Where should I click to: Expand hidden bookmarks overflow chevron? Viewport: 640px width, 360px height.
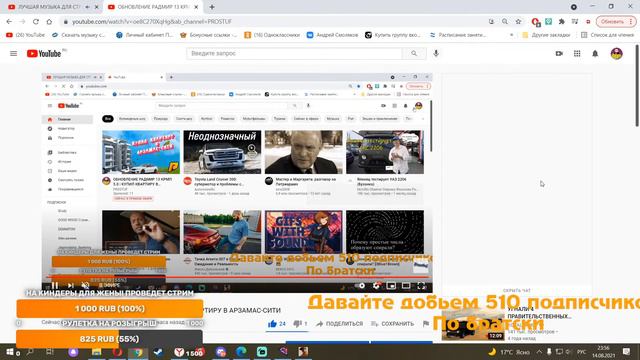tap(511, 35)
